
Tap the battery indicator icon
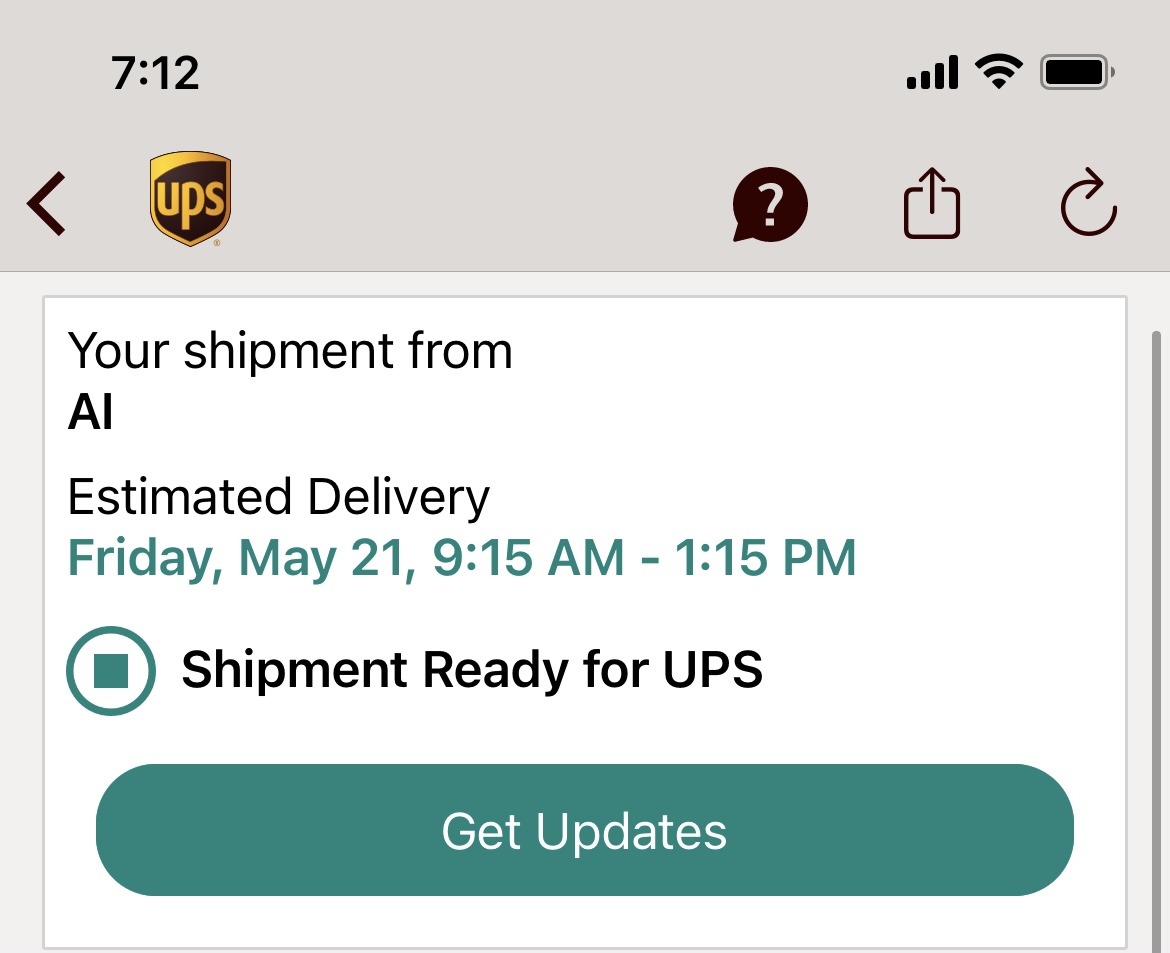tap(1077, 72)
